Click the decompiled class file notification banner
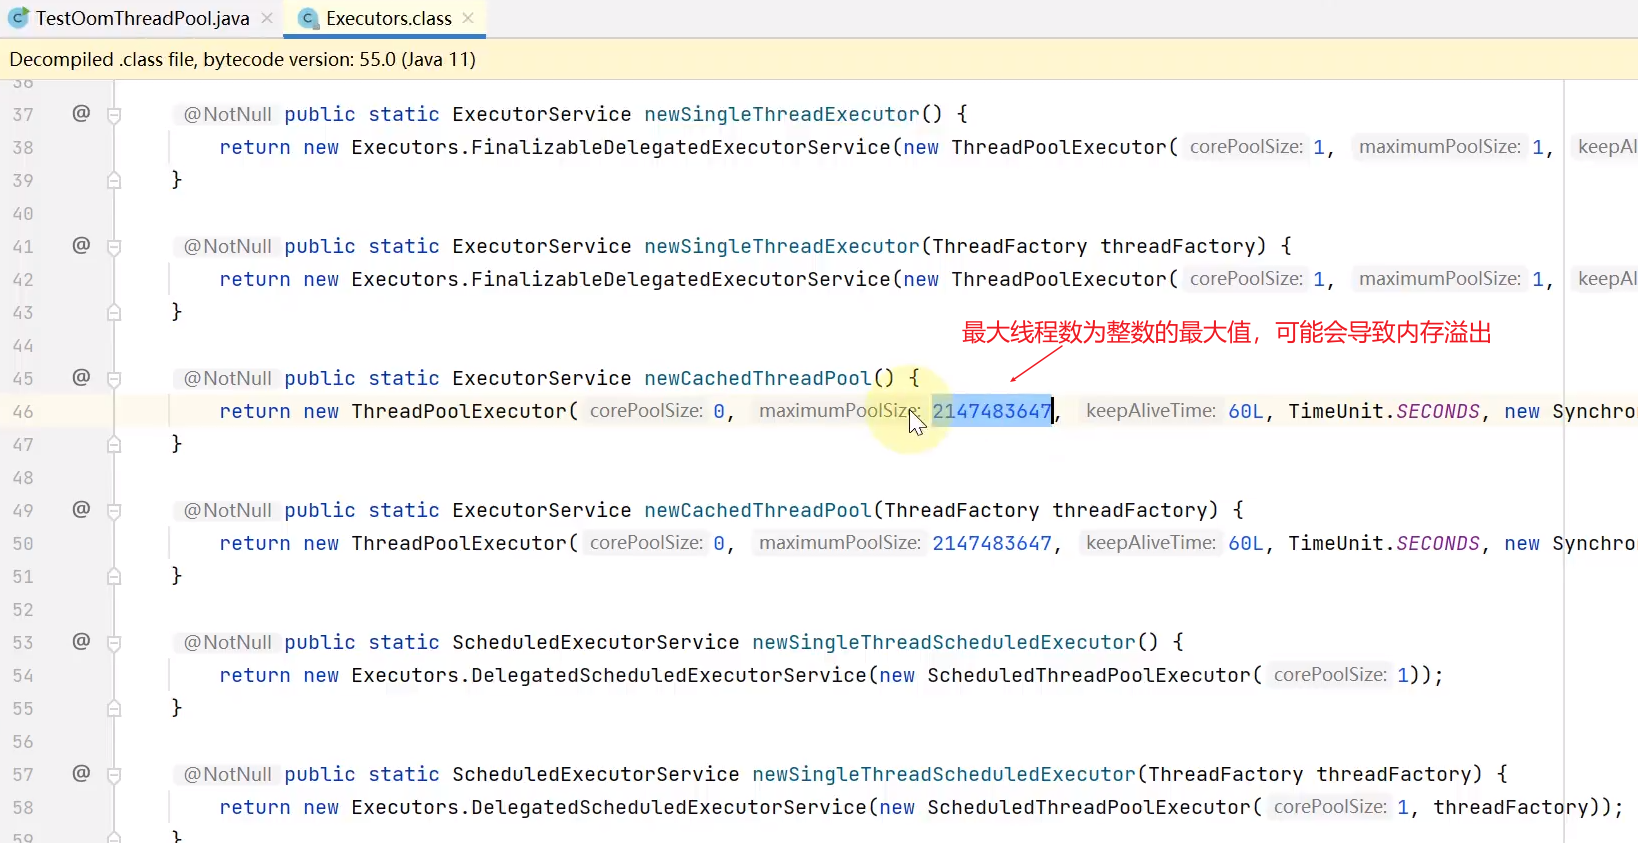The height and width of the screenshot is (843, 1638). 819,59
